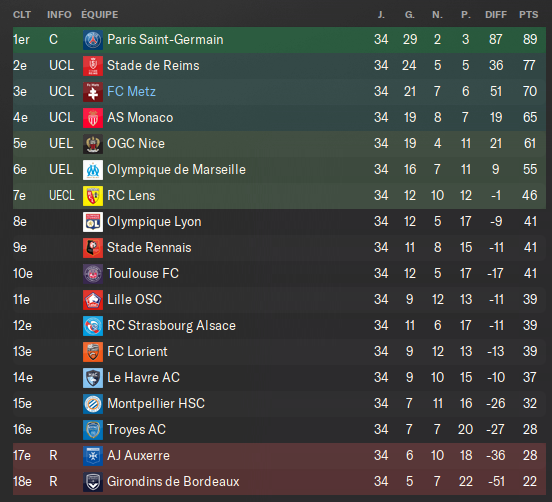Click the ÉQUIPE column header
The height and width of the screenshot is (502, 552).
point(100,15)
